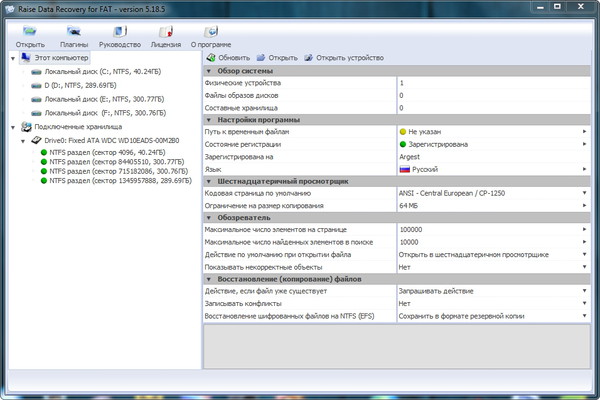600x400 pixels.
Task: Open the Плагины toolbar icon
Action: 73,31
